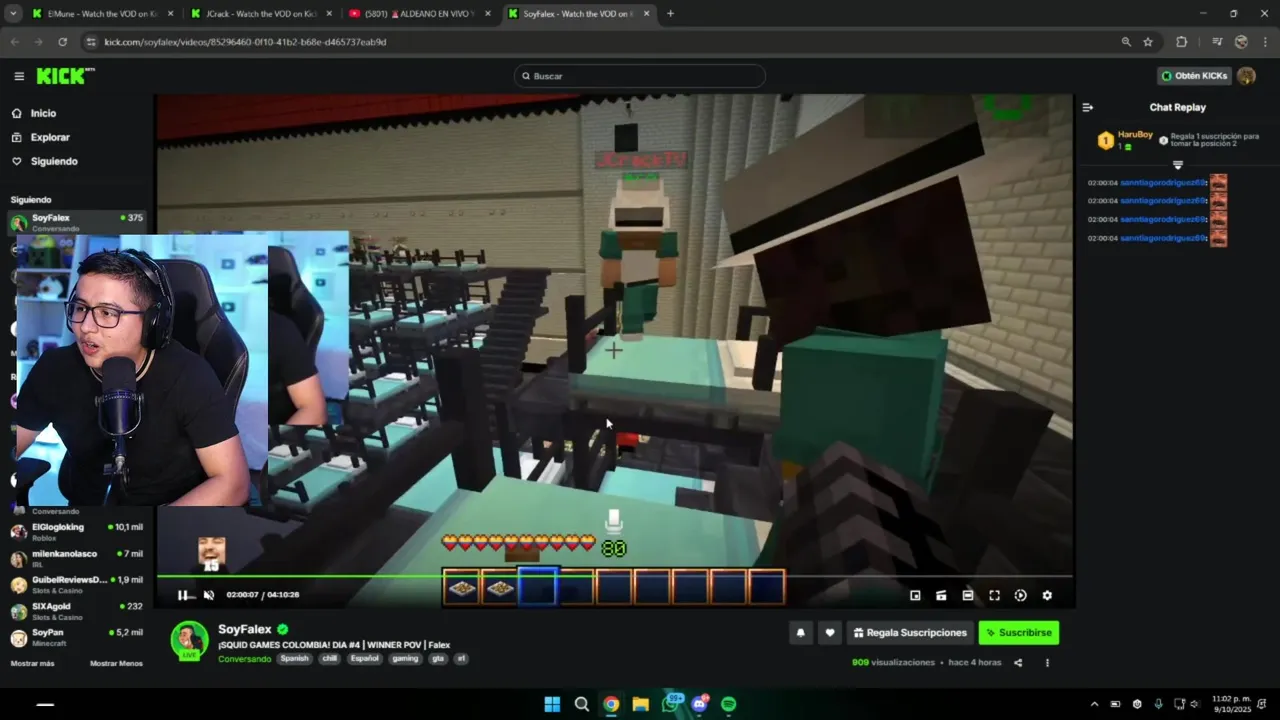The height and width of the screenshot is (720, 1280).
Task: Bookmark this page with the star icon
Action: pos(1148,42)
